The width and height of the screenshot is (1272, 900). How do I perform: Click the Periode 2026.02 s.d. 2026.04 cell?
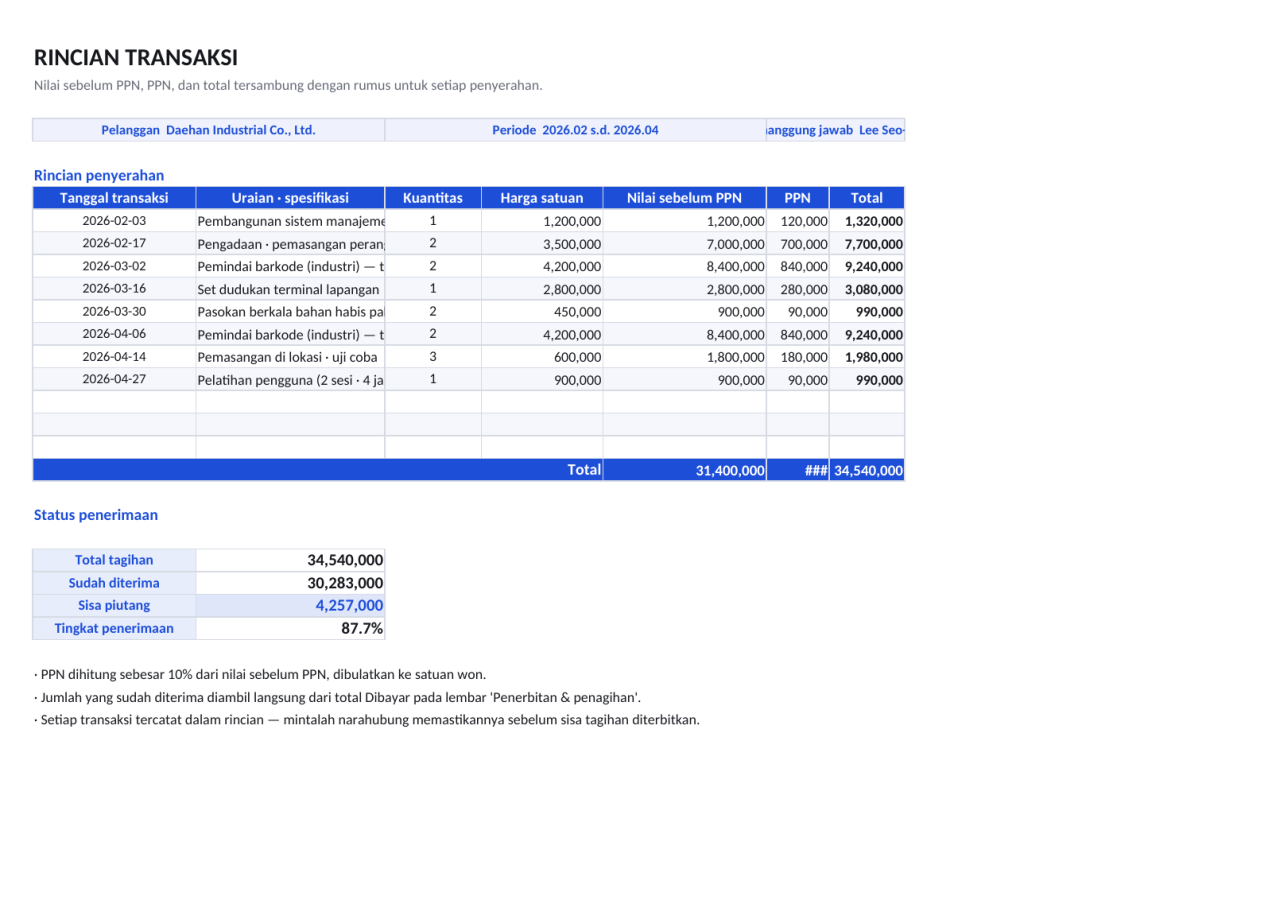point(575,130)
